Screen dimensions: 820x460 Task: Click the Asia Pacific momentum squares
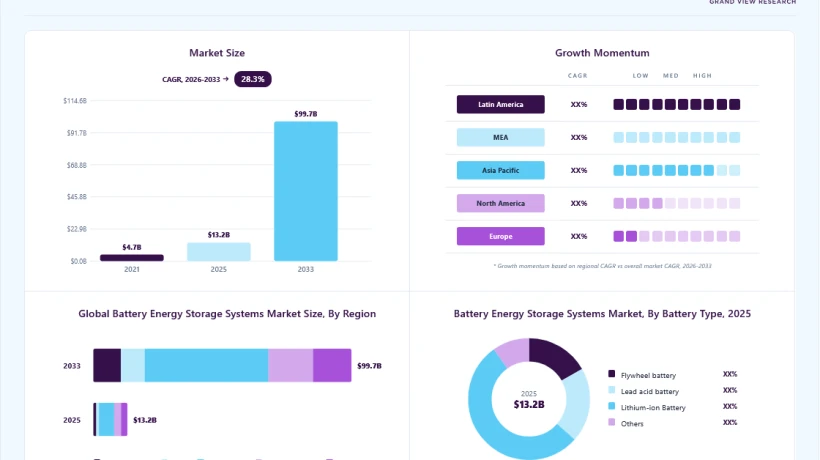[677, 170]
